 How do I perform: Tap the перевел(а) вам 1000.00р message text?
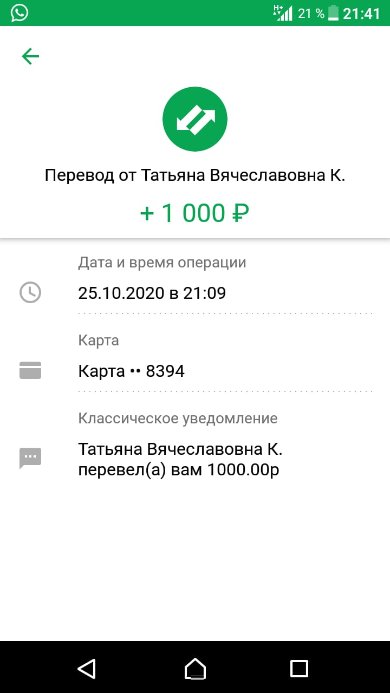179,471
